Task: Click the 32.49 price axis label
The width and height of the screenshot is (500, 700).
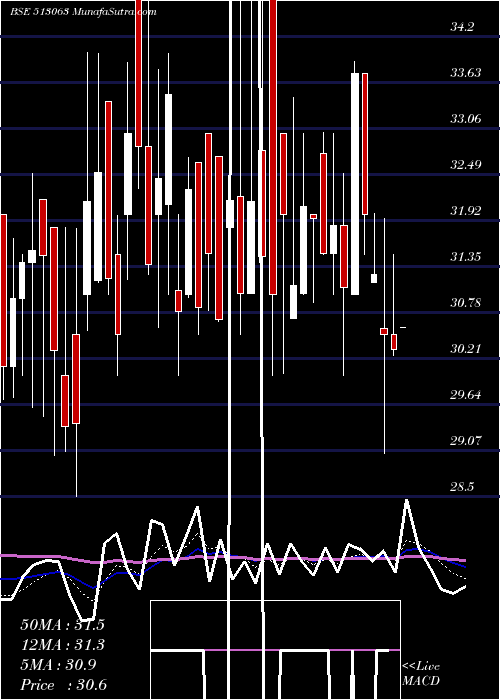Action: coord(466,165)
